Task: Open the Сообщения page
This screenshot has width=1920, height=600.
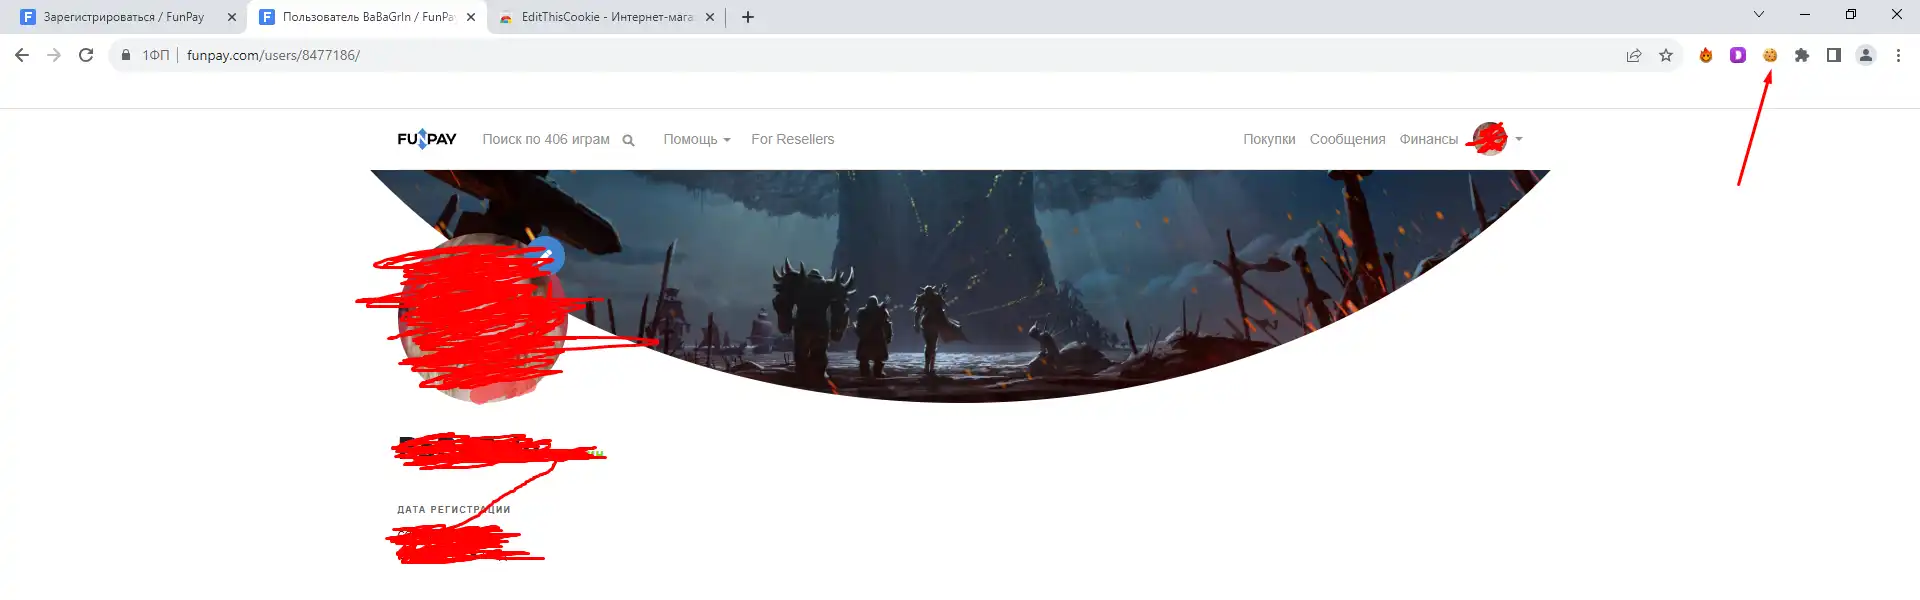Action: [x=1348, y=139]
